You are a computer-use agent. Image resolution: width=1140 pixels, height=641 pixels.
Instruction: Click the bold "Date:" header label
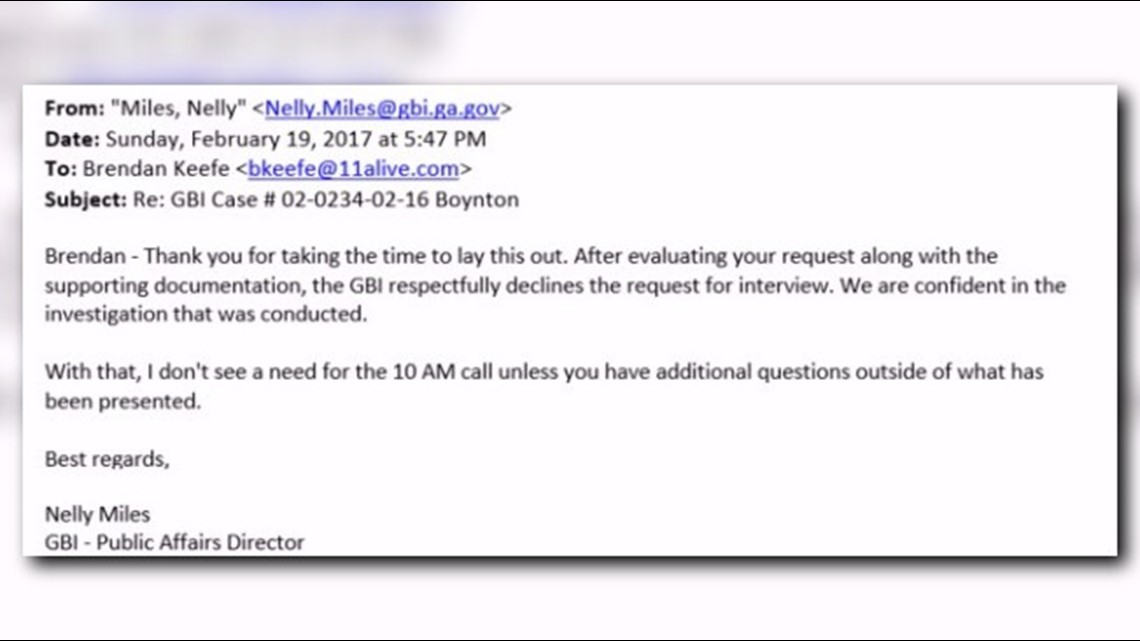tap(72, 139)
